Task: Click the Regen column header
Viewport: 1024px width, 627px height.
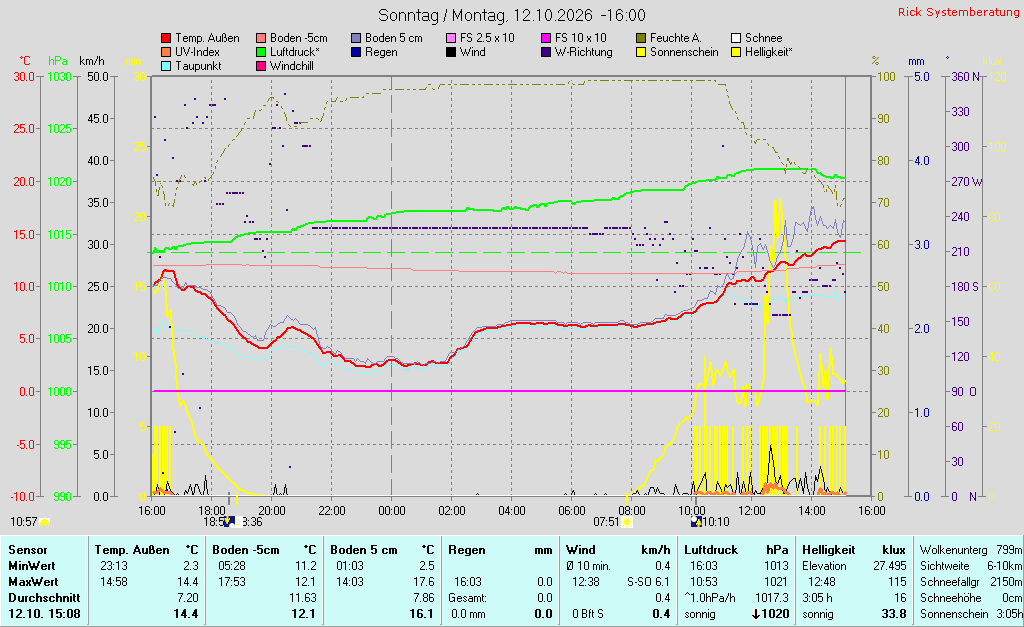Action: pyautogui.click(x=468, y=550)
